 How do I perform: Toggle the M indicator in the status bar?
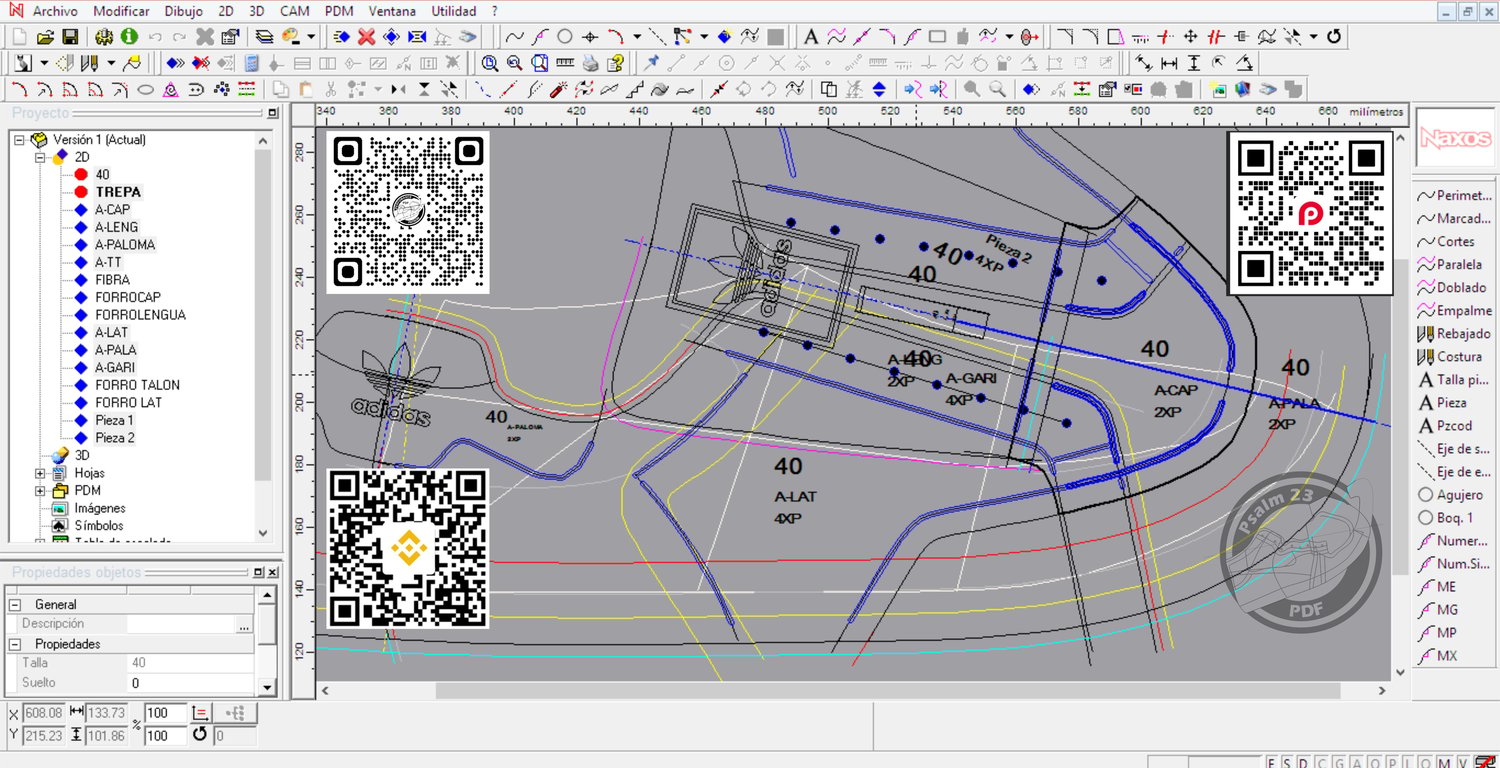1444,763
